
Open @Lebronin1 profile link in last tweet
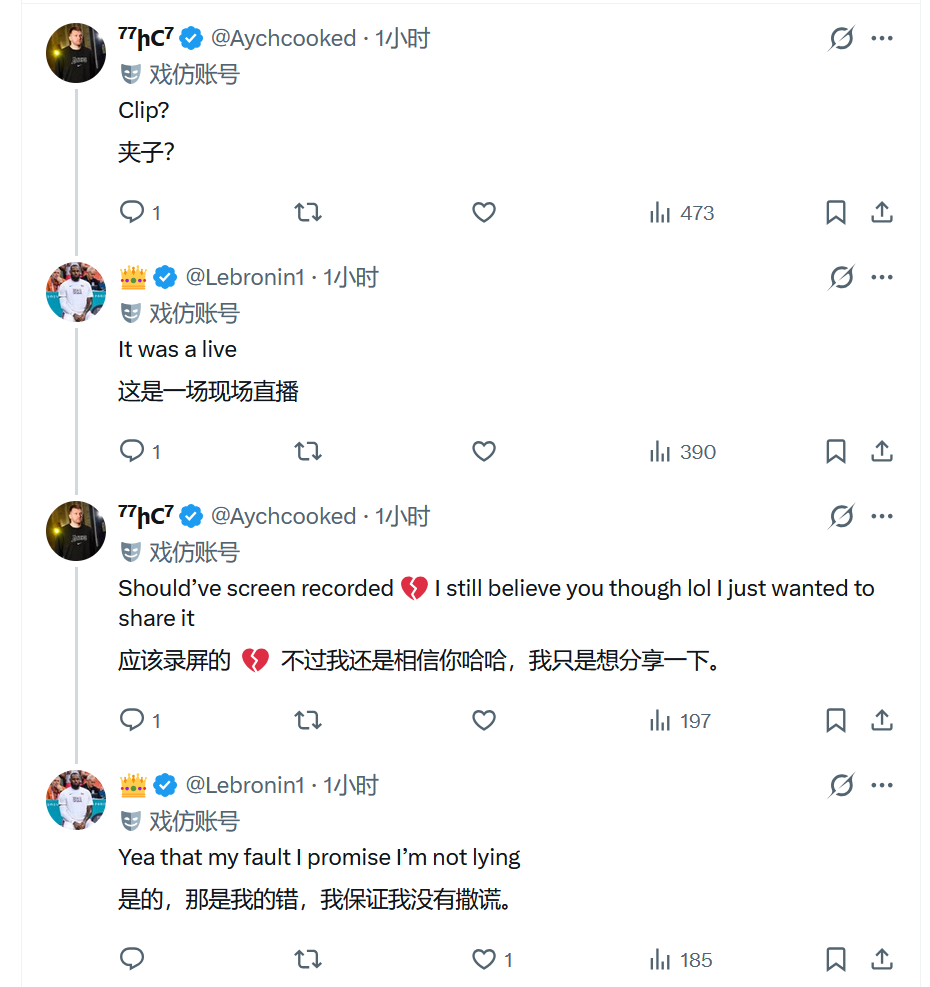click(x=245, y=785)
